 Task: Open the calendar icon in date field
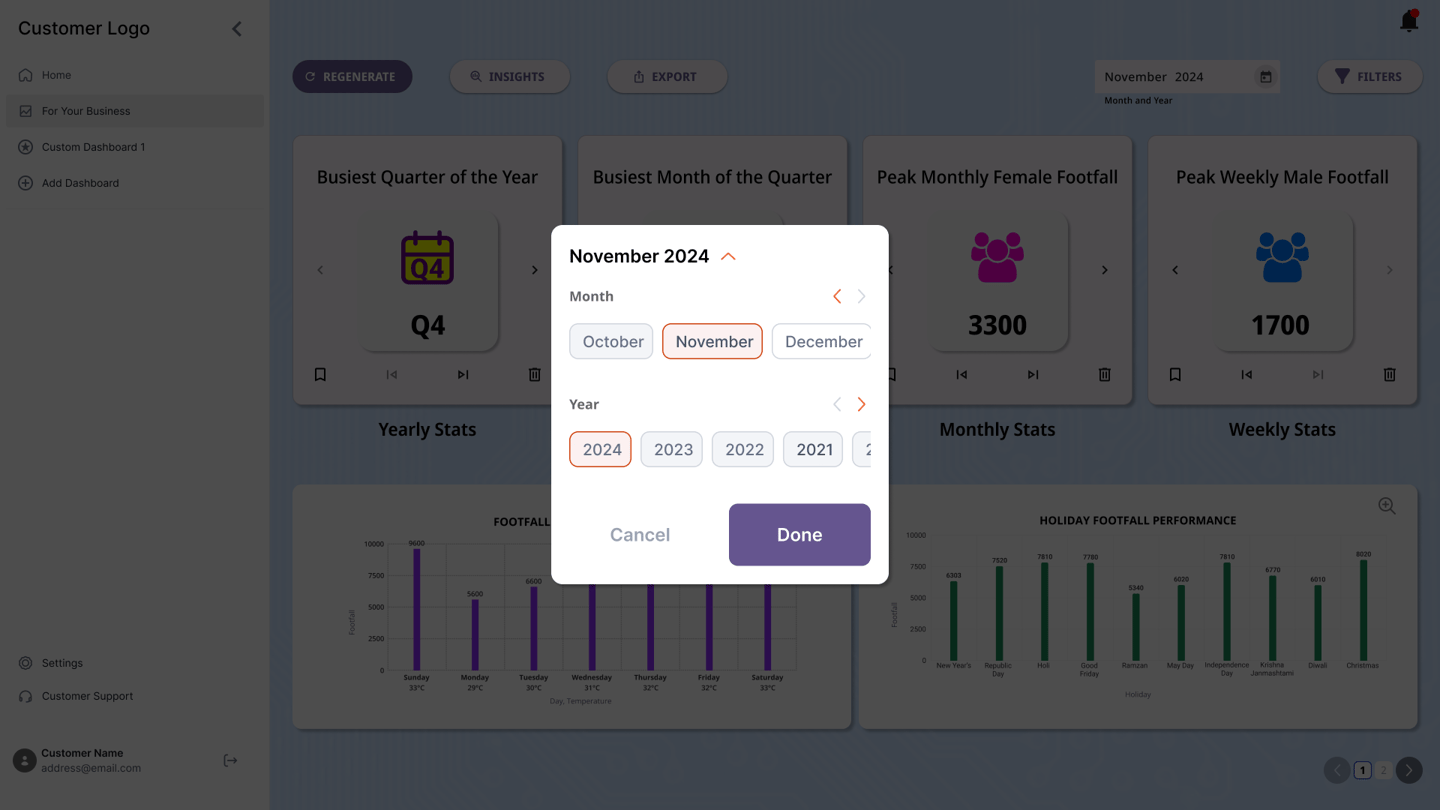[x=1265, y=77]
